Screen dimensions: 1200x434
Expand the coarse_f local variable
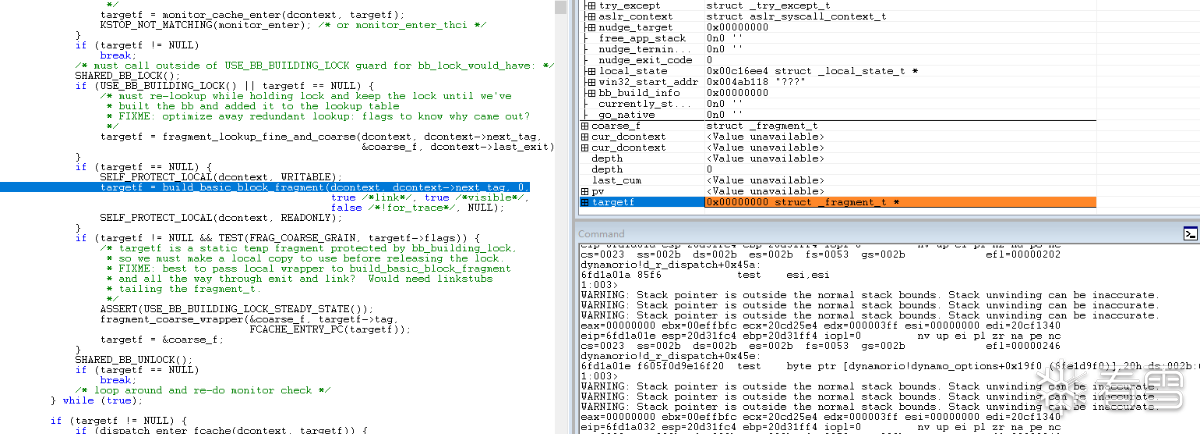click(x=585, y=126)
